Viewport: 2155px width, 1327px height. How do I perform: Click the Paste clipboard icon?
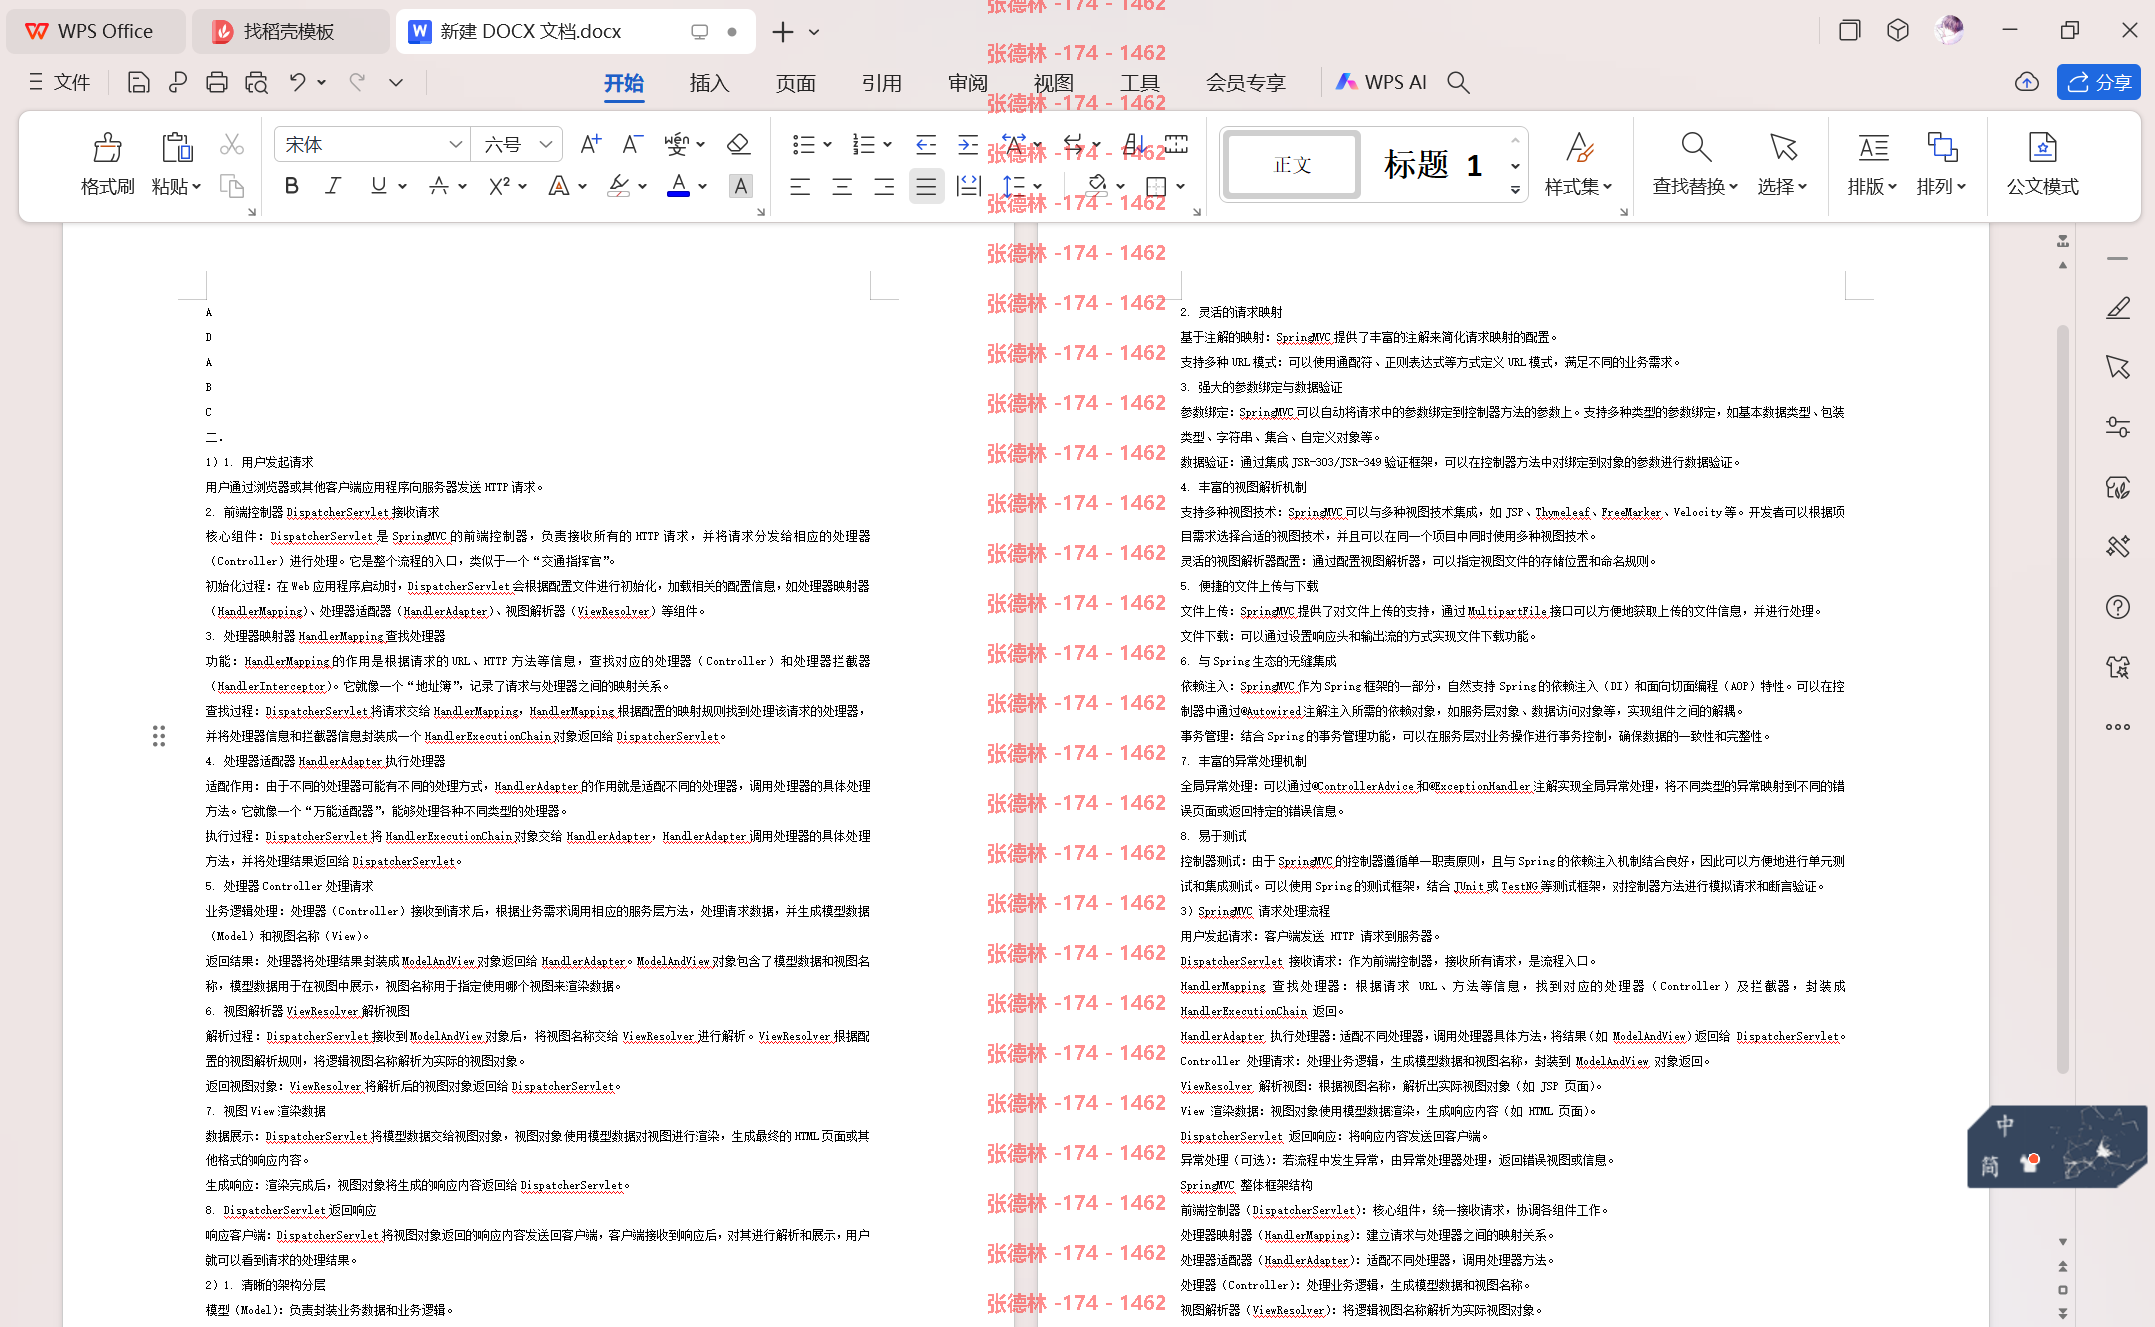coord(177,148)
